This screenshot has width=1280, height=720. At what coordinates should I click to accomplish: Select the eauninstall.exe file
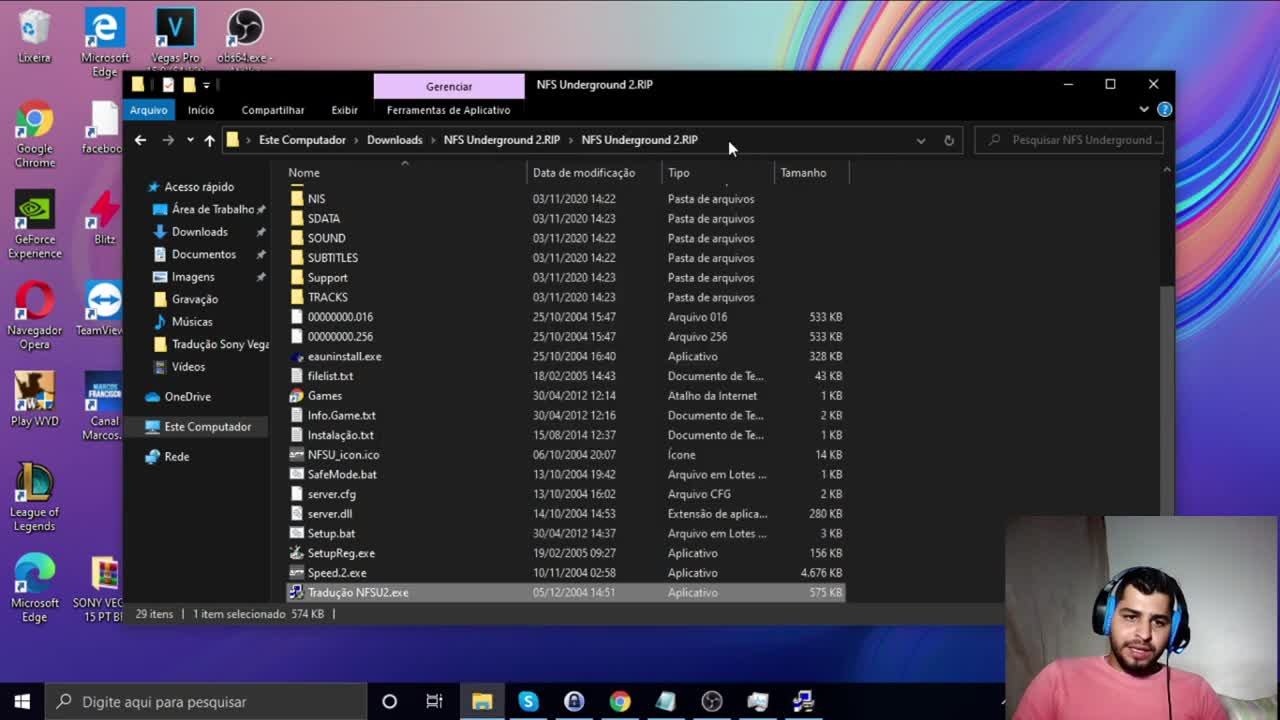coord(344,356)
